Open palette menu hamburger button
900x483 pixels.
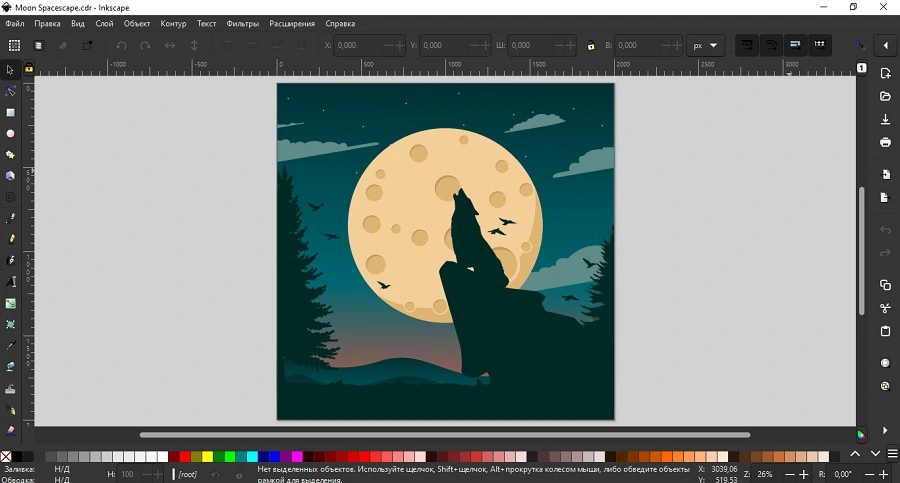893,454
